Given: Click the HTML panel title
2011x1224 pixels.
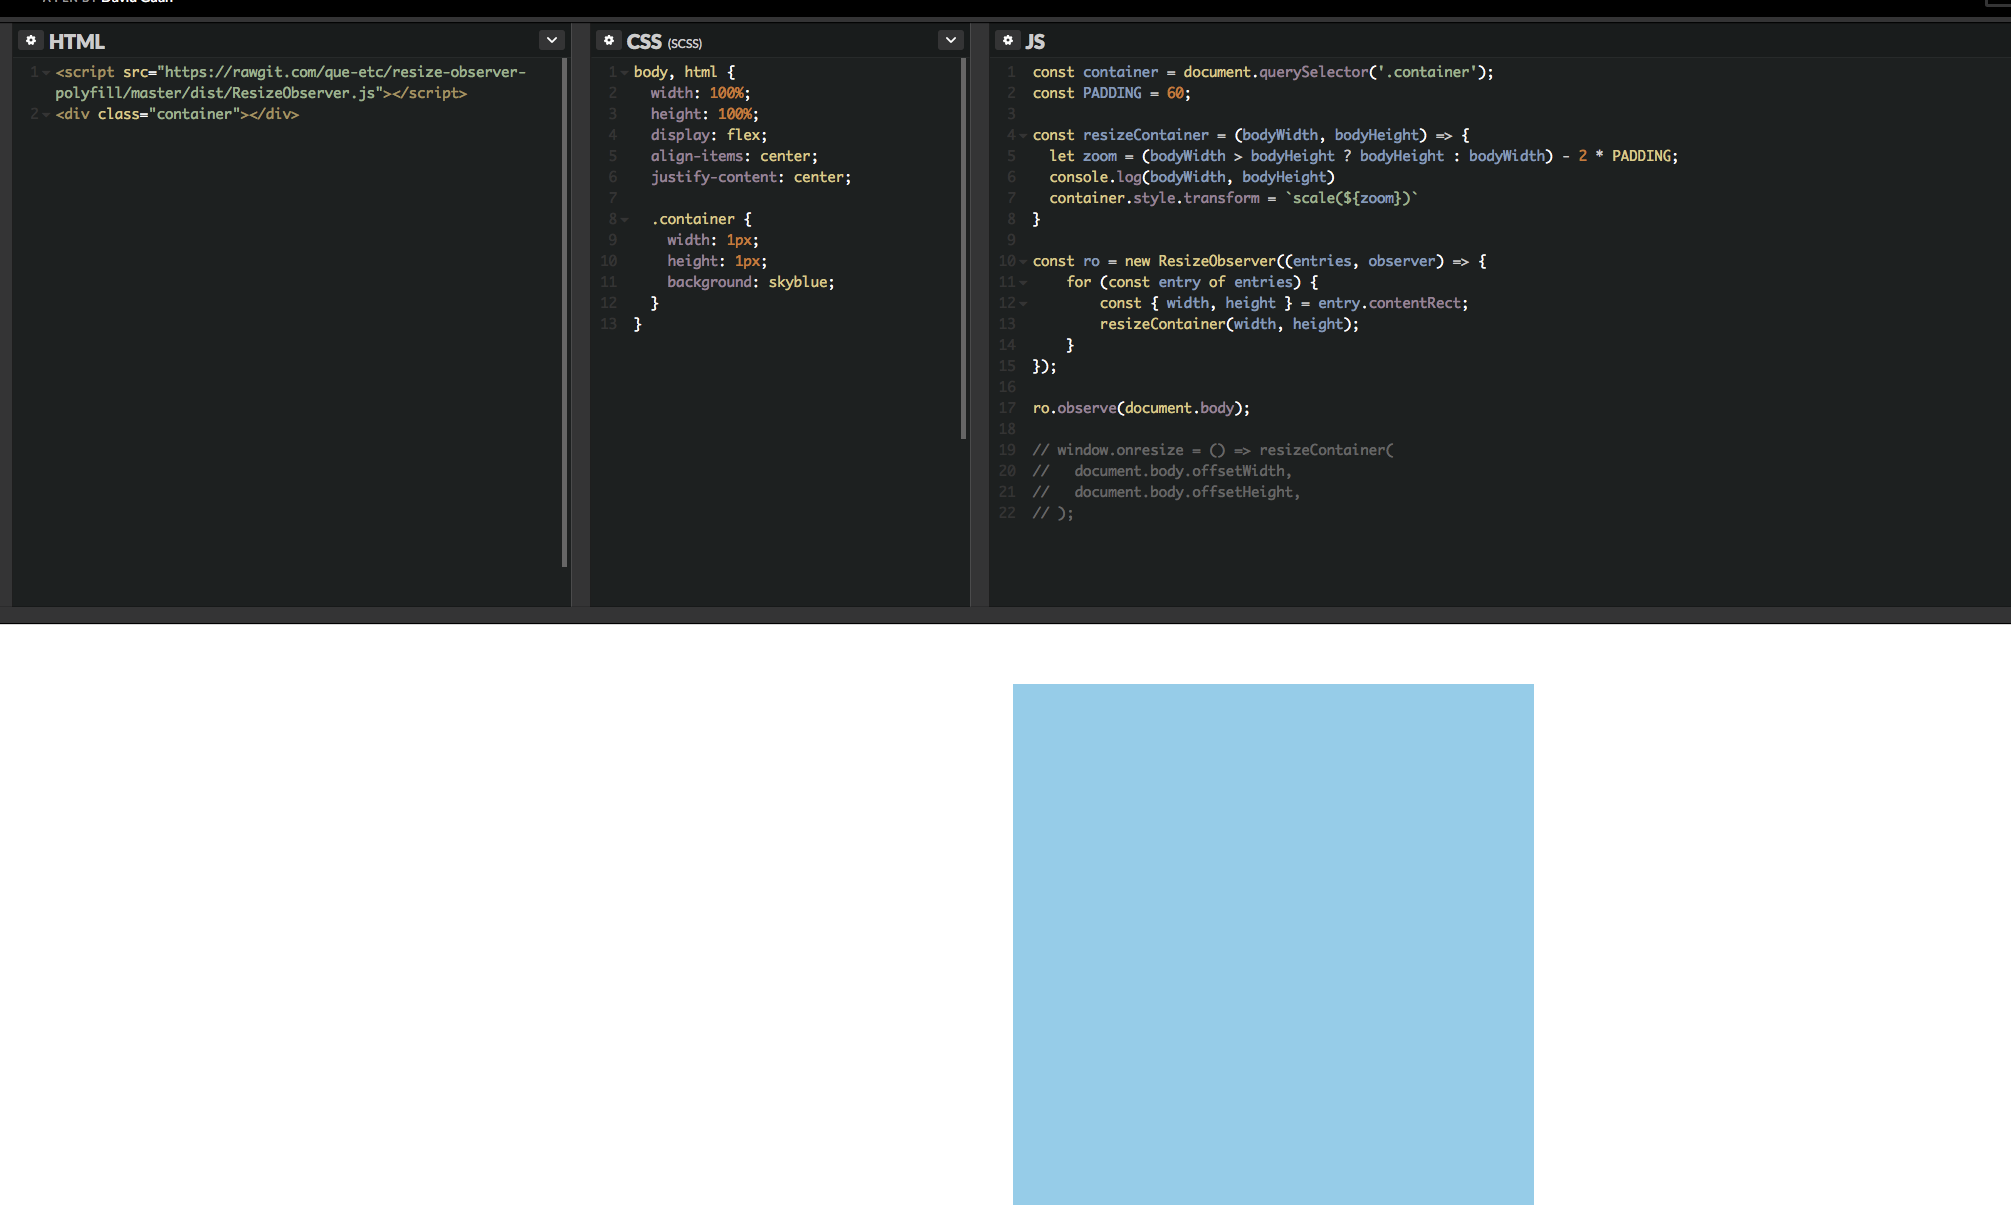Looking at the screenshot, I should pos(77,41).
